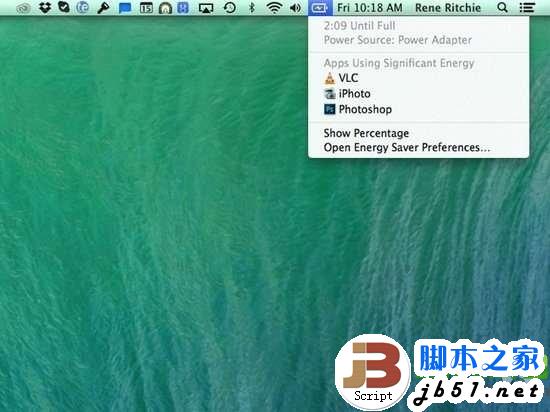Screen dimensions: 550x412
Task: Open the volume control menu
Action: click(x=295, y=8)
